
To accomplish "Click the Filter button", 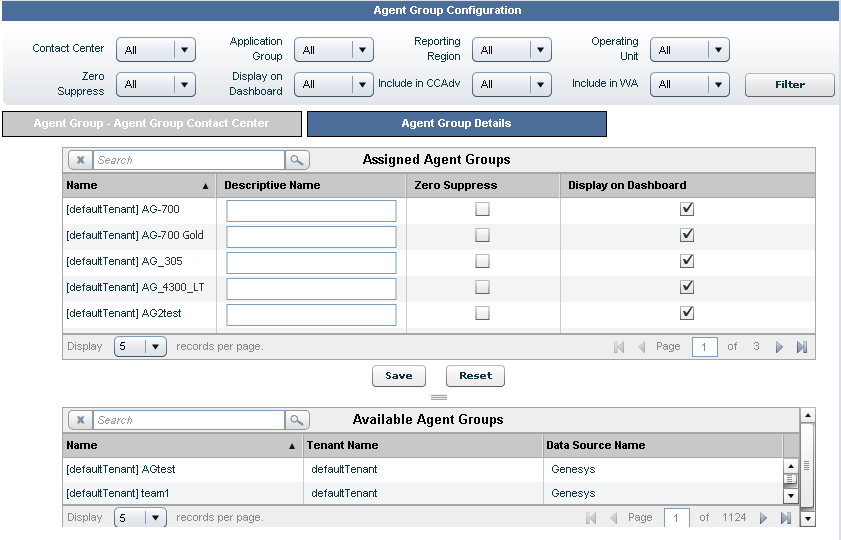I will pyautogui.click(x=790, y=85).
